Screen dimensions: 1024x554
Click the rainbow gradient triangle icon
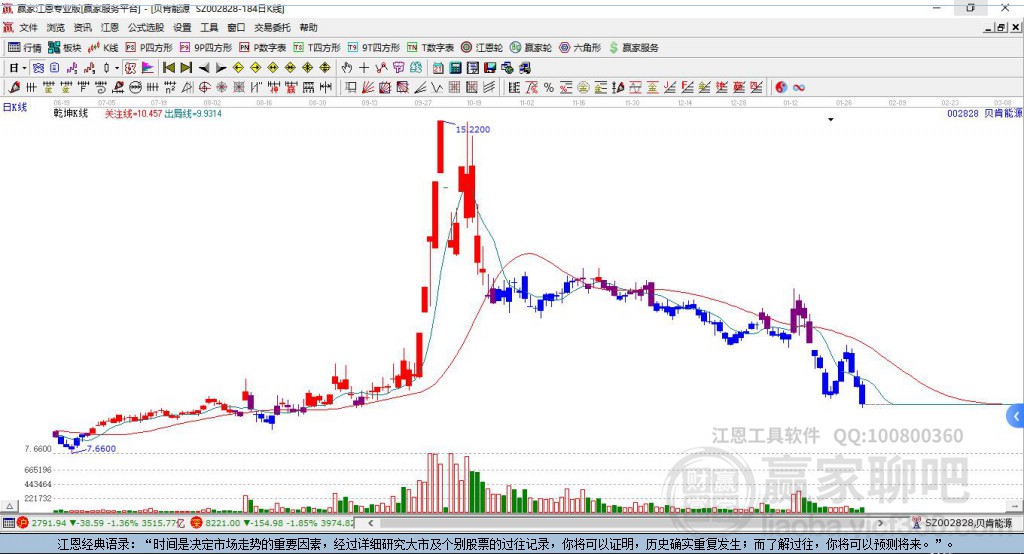(x=148, y=68)
